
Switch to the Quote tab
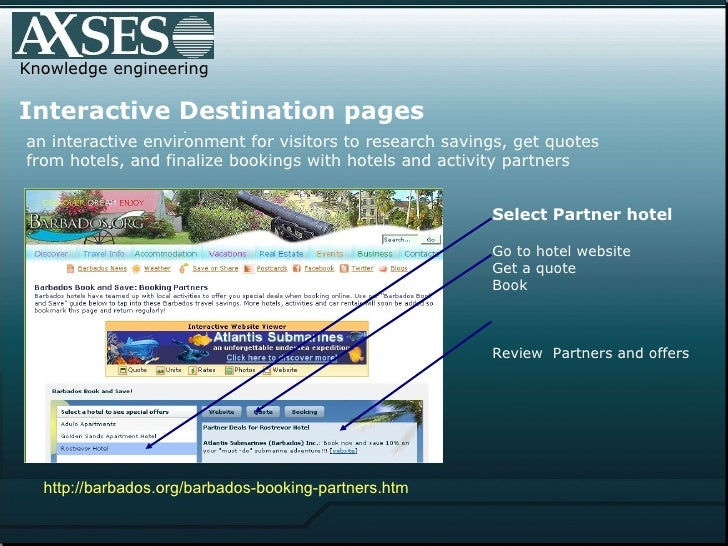coord(263,412)
